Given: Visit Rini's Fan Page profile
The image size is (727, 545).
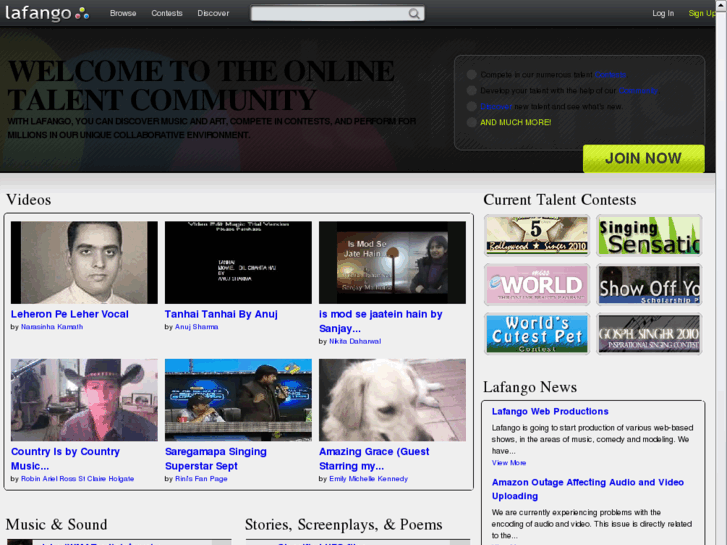Looking at the screenshot, I should 201,479.
